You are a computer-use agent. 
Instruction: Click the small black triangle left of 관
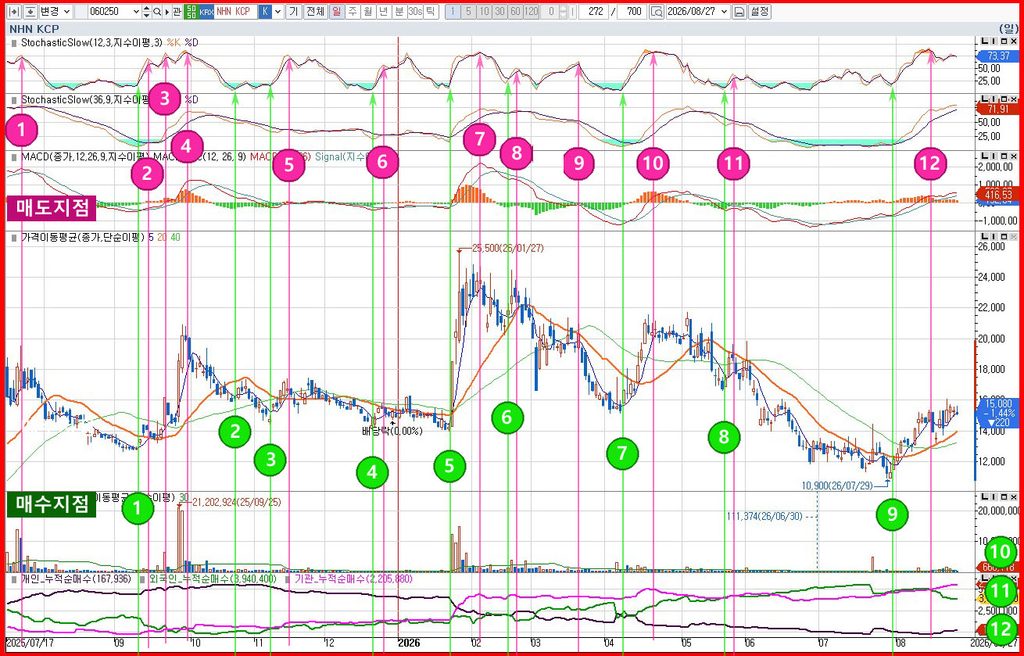(x=167, y=12)
